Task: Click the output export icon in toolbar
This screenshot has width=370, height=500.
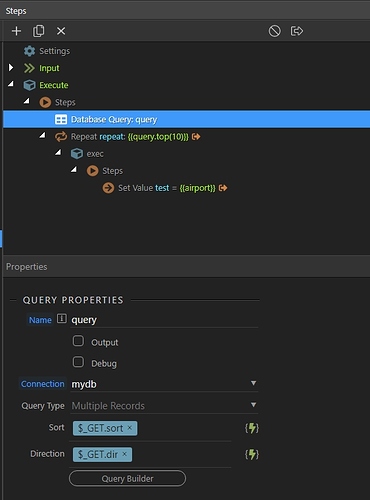Action: (297, 31)
